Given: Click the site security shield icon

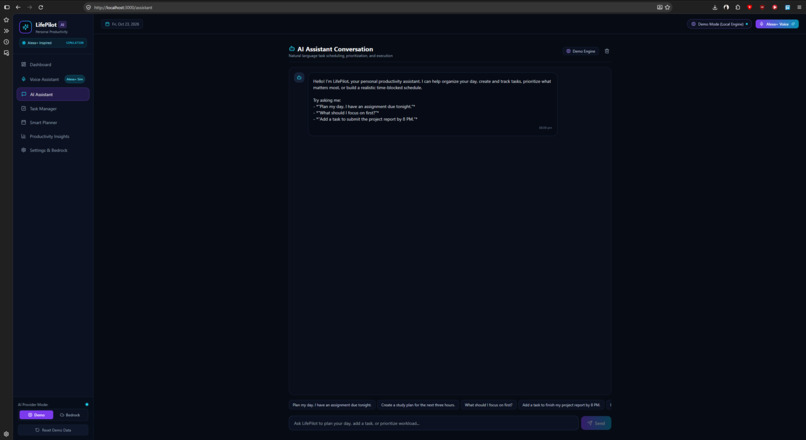Looking at the screenshot, I should pos(88,7).
